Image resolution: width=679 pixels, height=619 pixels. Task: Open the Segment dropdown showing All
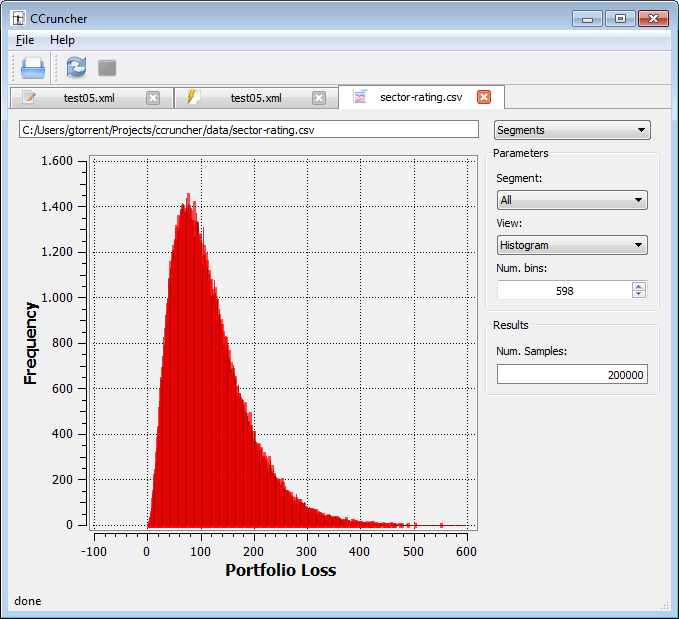coord(572,200)
